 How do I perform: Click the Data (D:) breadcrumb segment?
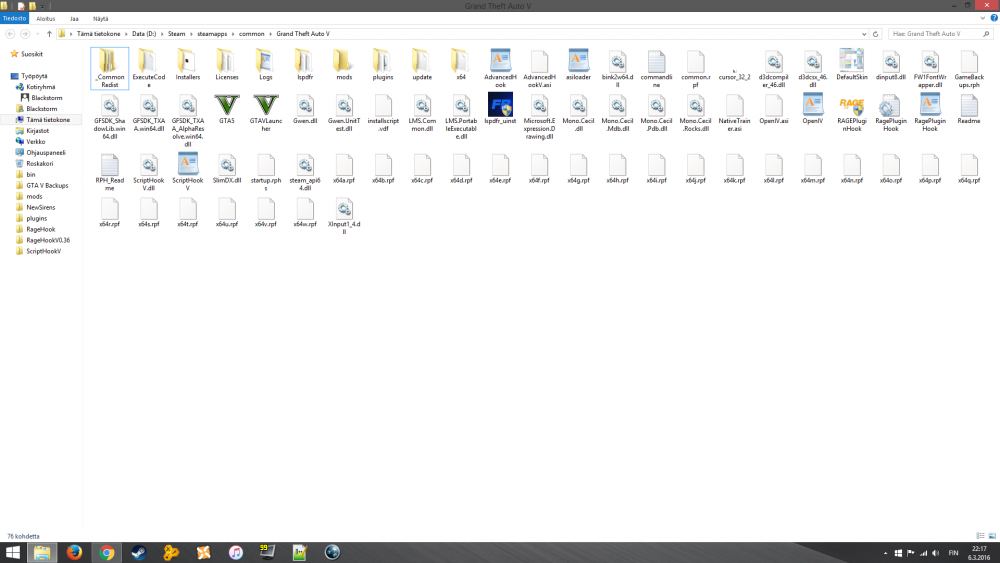point(143,34)
